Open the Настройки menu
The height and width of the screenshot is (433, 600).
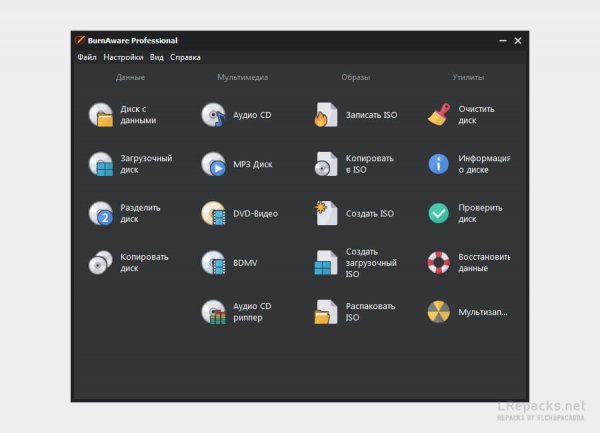(x=123, y=57)
